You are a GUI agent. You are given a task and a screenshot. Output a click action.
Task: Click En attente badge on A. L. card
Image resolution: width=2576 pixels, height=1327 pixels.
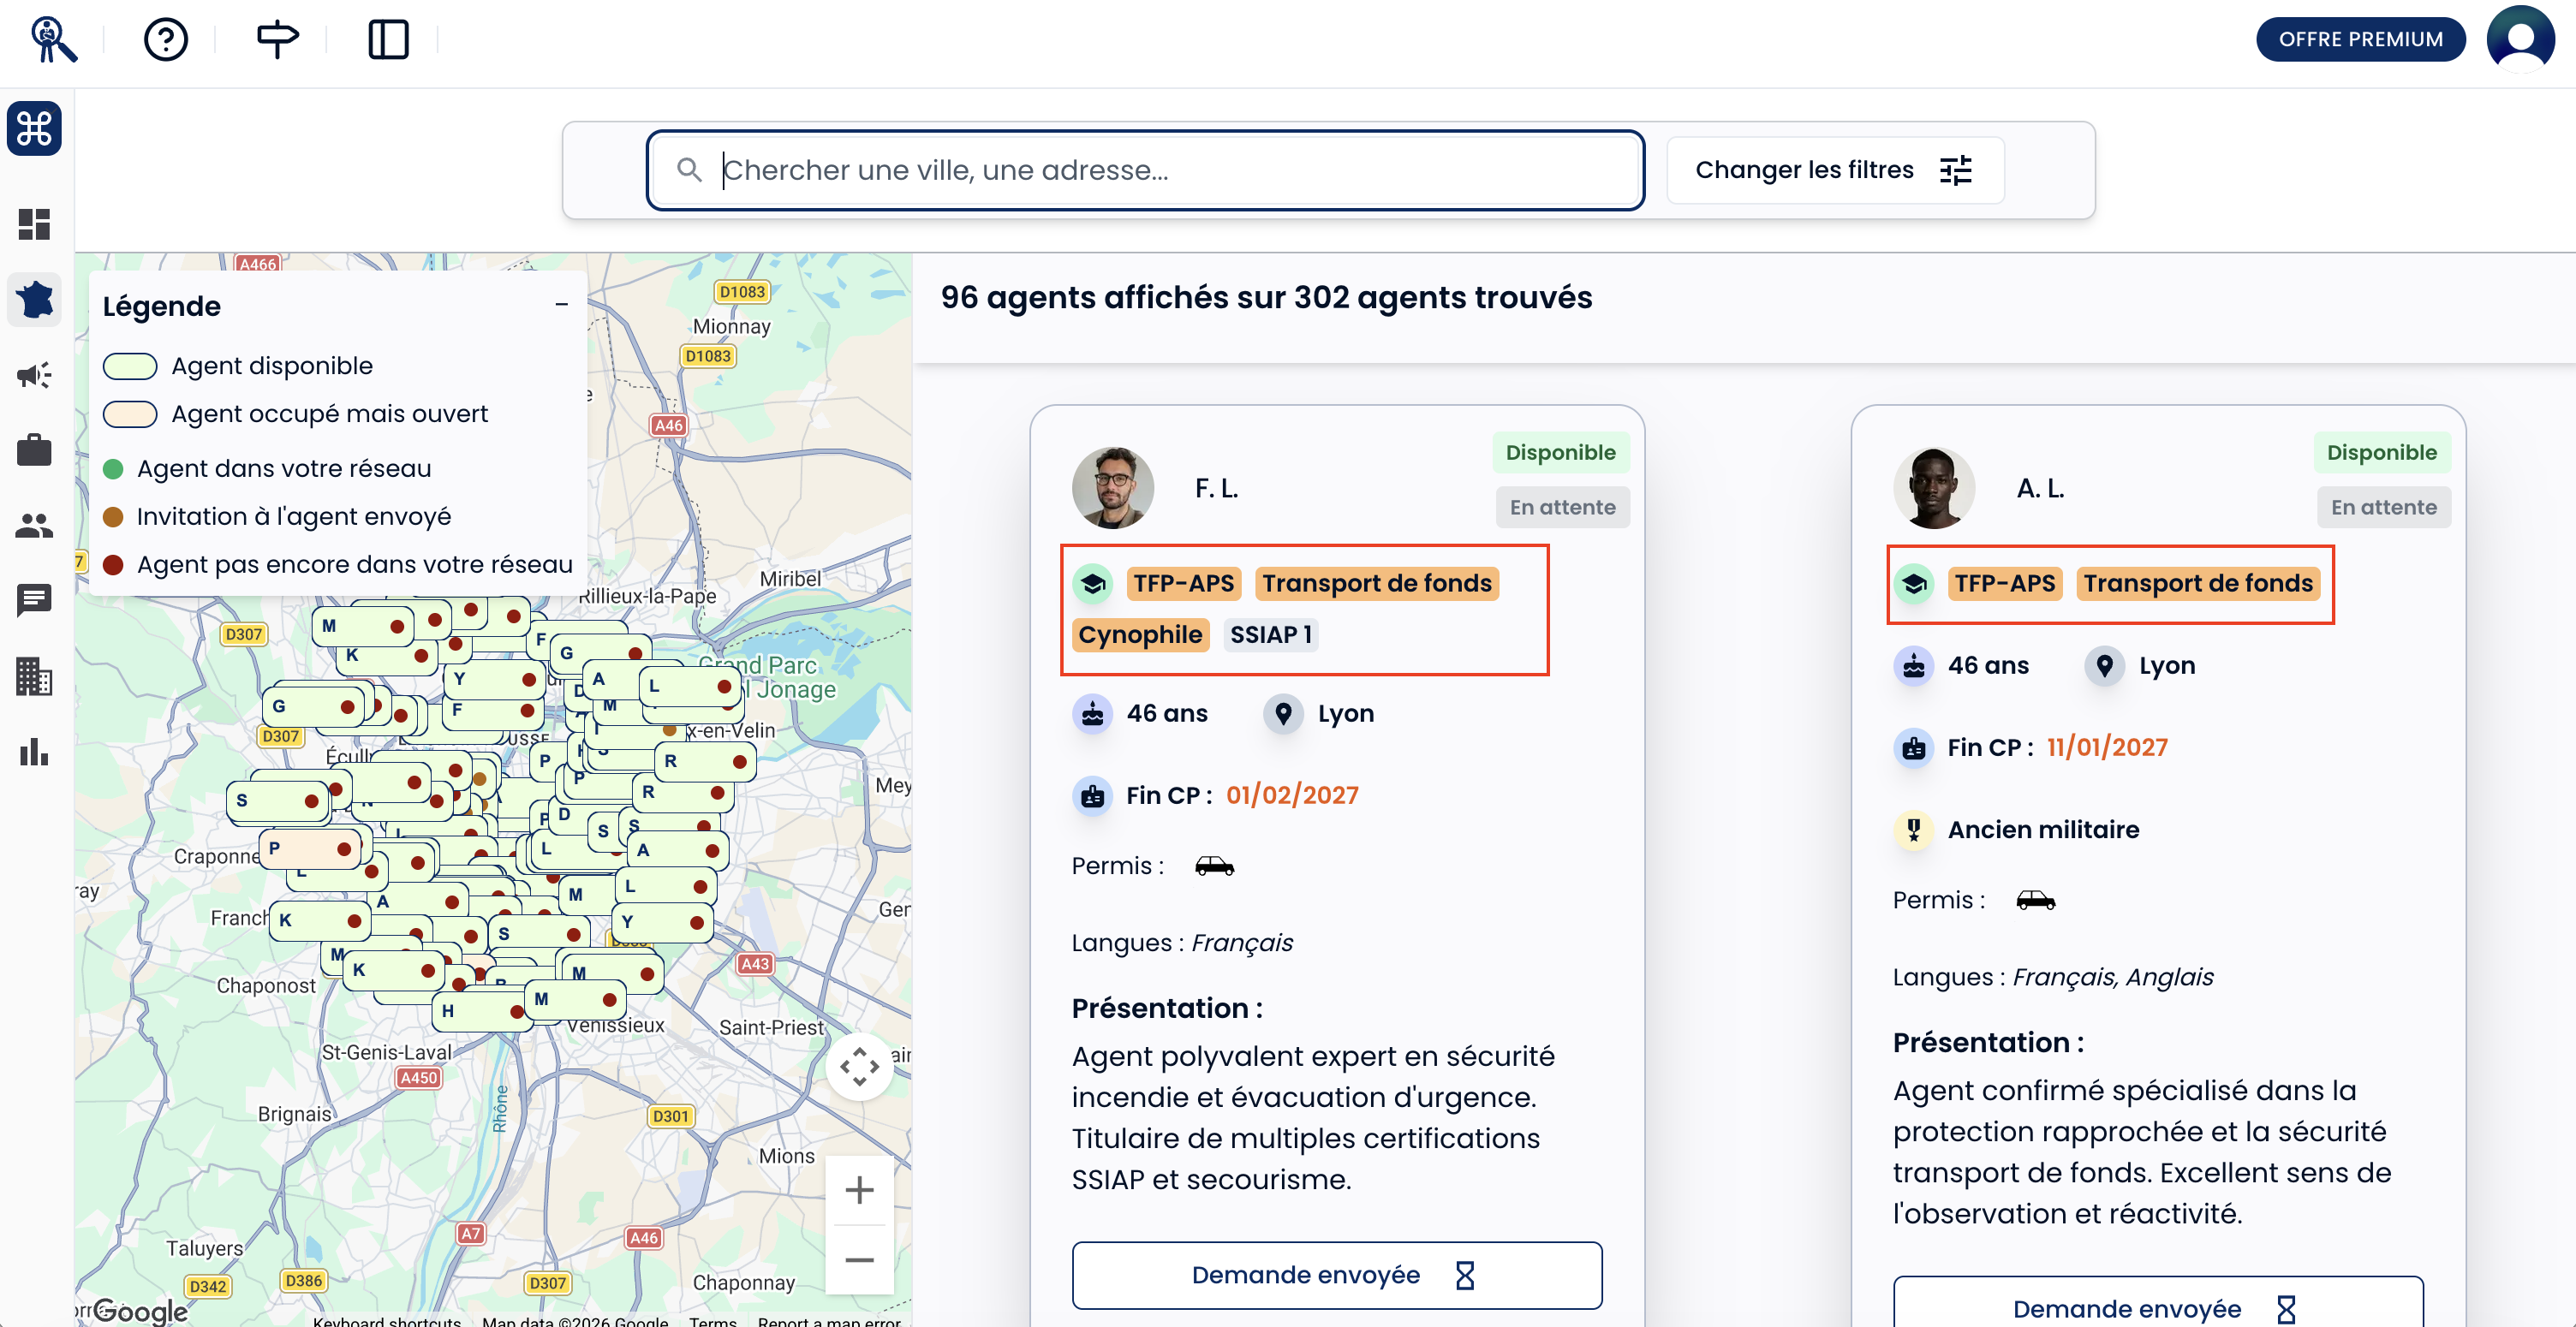point(2383,508)
